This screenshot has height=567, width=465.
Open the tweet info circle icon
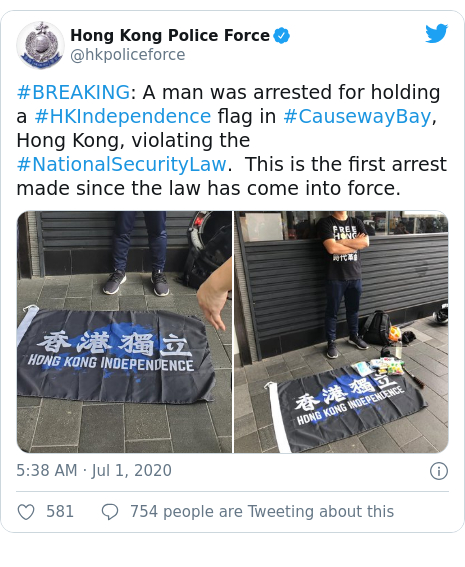pyautogui.click(x=439, y=471)
